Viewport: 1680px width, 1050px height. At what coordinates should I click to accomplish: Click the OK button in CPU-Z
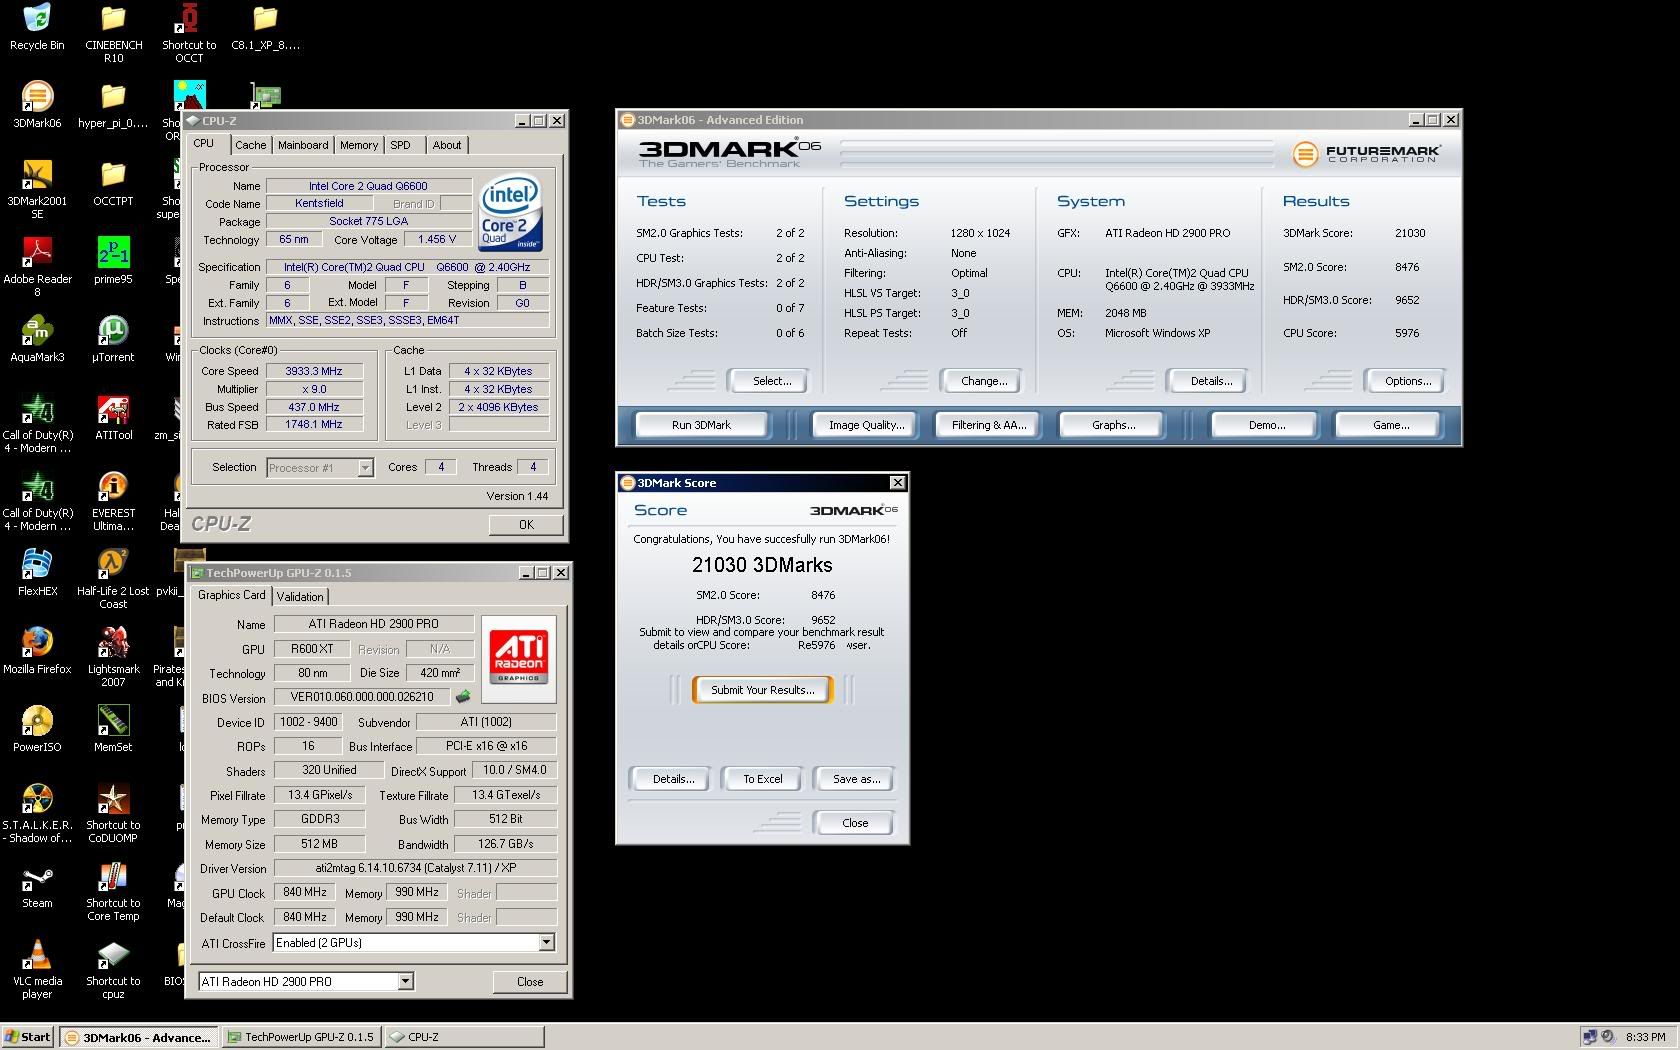coord(526,524)
